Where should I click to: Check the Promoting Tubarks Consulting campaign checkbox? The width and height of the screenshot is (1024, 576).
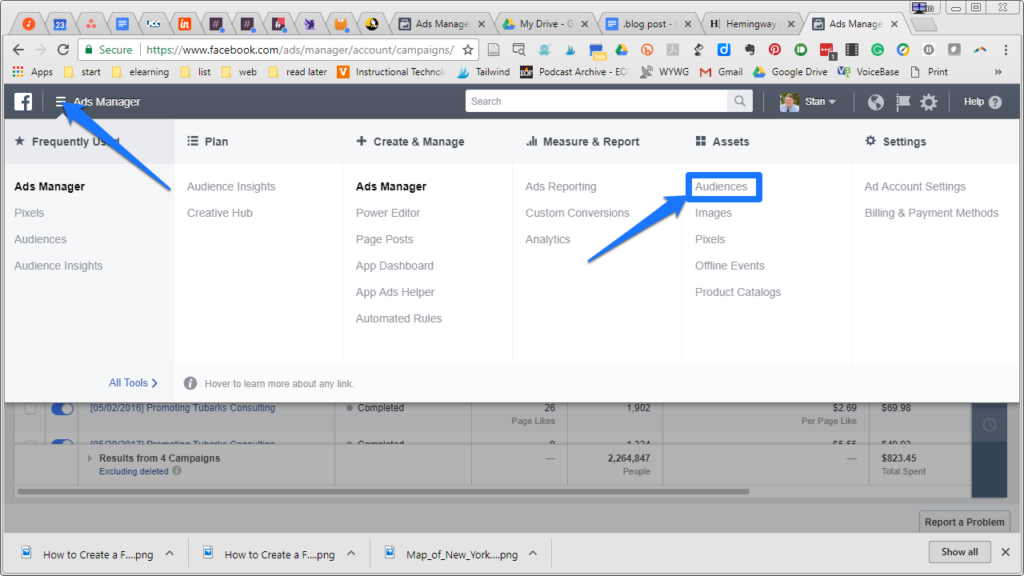click(30, 409)
